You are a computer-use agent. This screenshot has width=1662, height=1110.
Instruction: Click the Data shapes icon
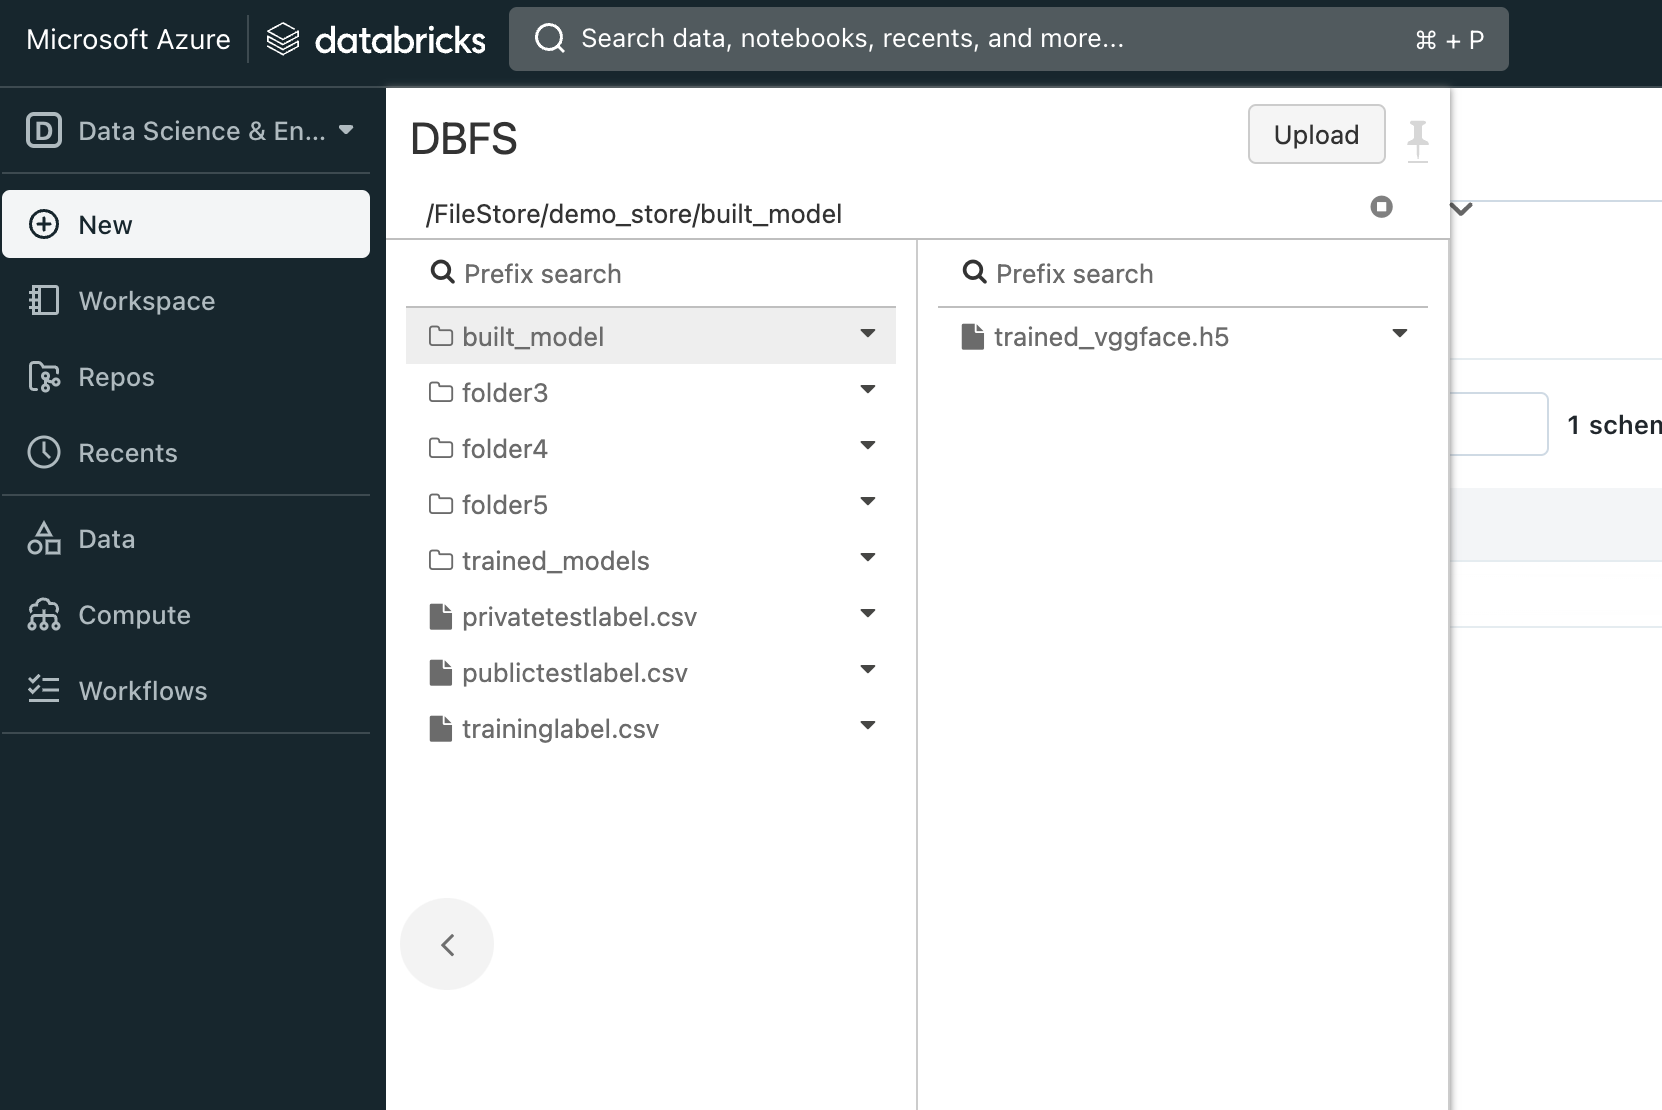[44, 539]
